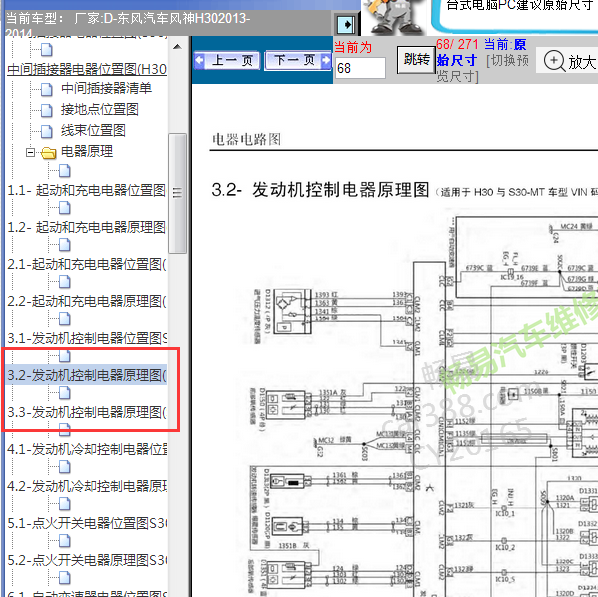Collapse the 电器原理 folder node
Screen dimensions: 598x597
tap(31, 153)
